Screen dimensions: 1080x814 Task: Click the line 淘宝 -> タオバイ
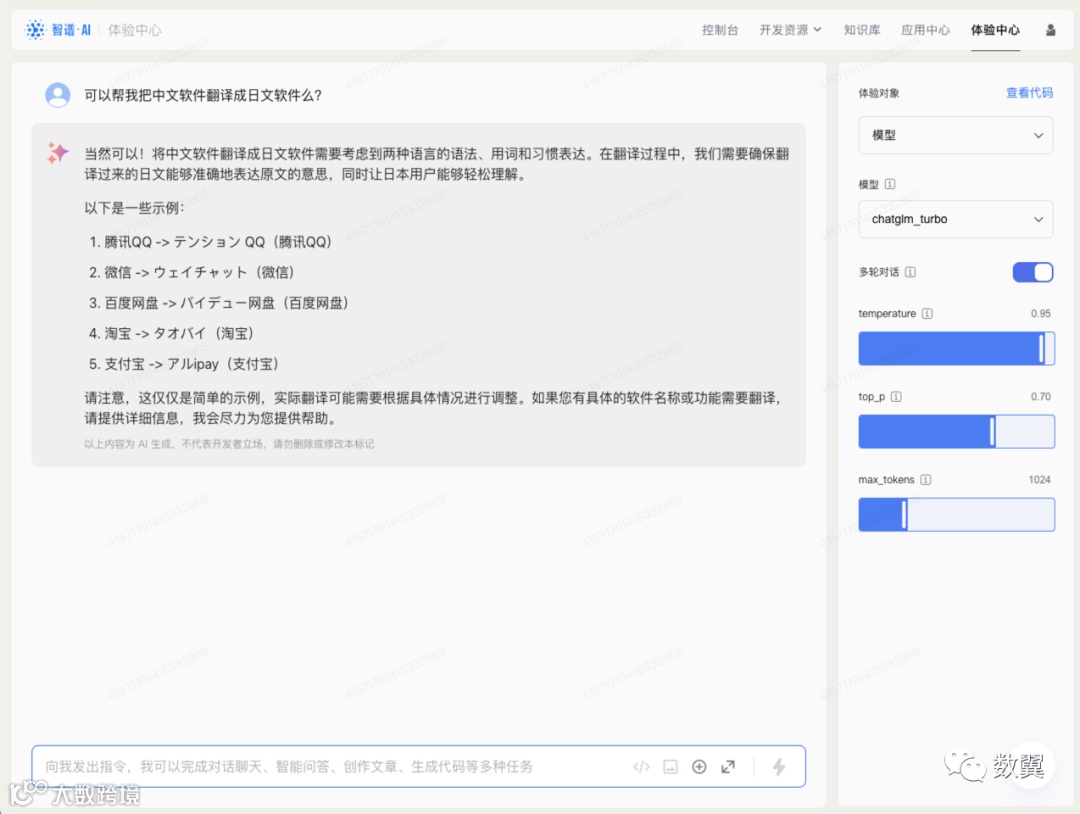point(172,333)
